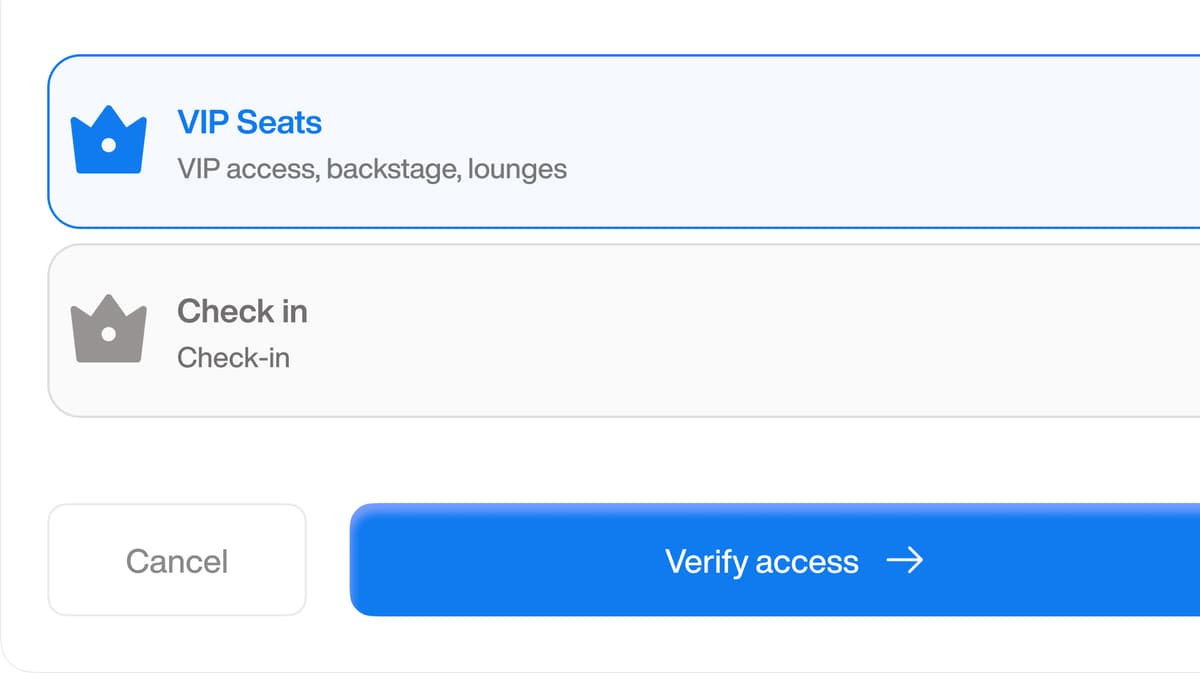This screenshot has width=1200, height=673.
Task: Click the bold Check in heading text
Action: (x=242, y=312)
